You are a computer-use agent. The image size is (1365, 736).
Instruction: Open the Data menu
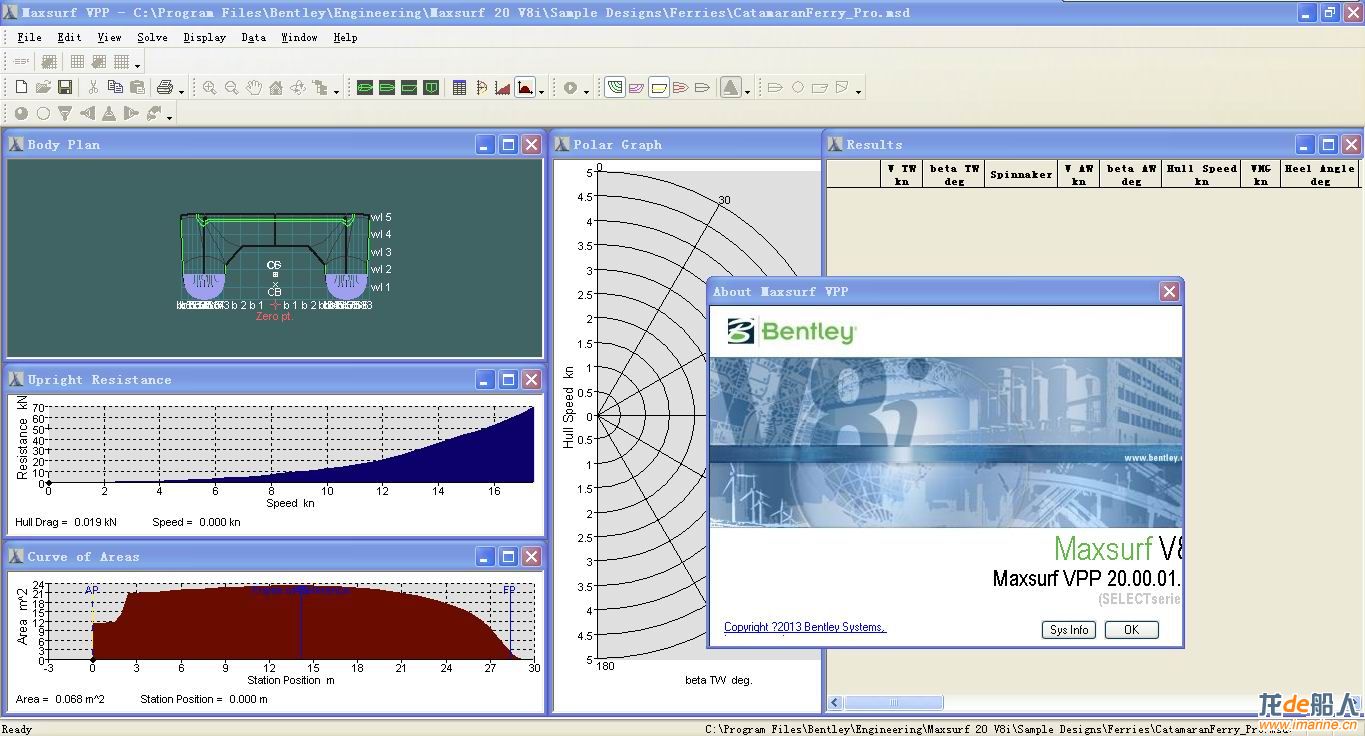254,37
